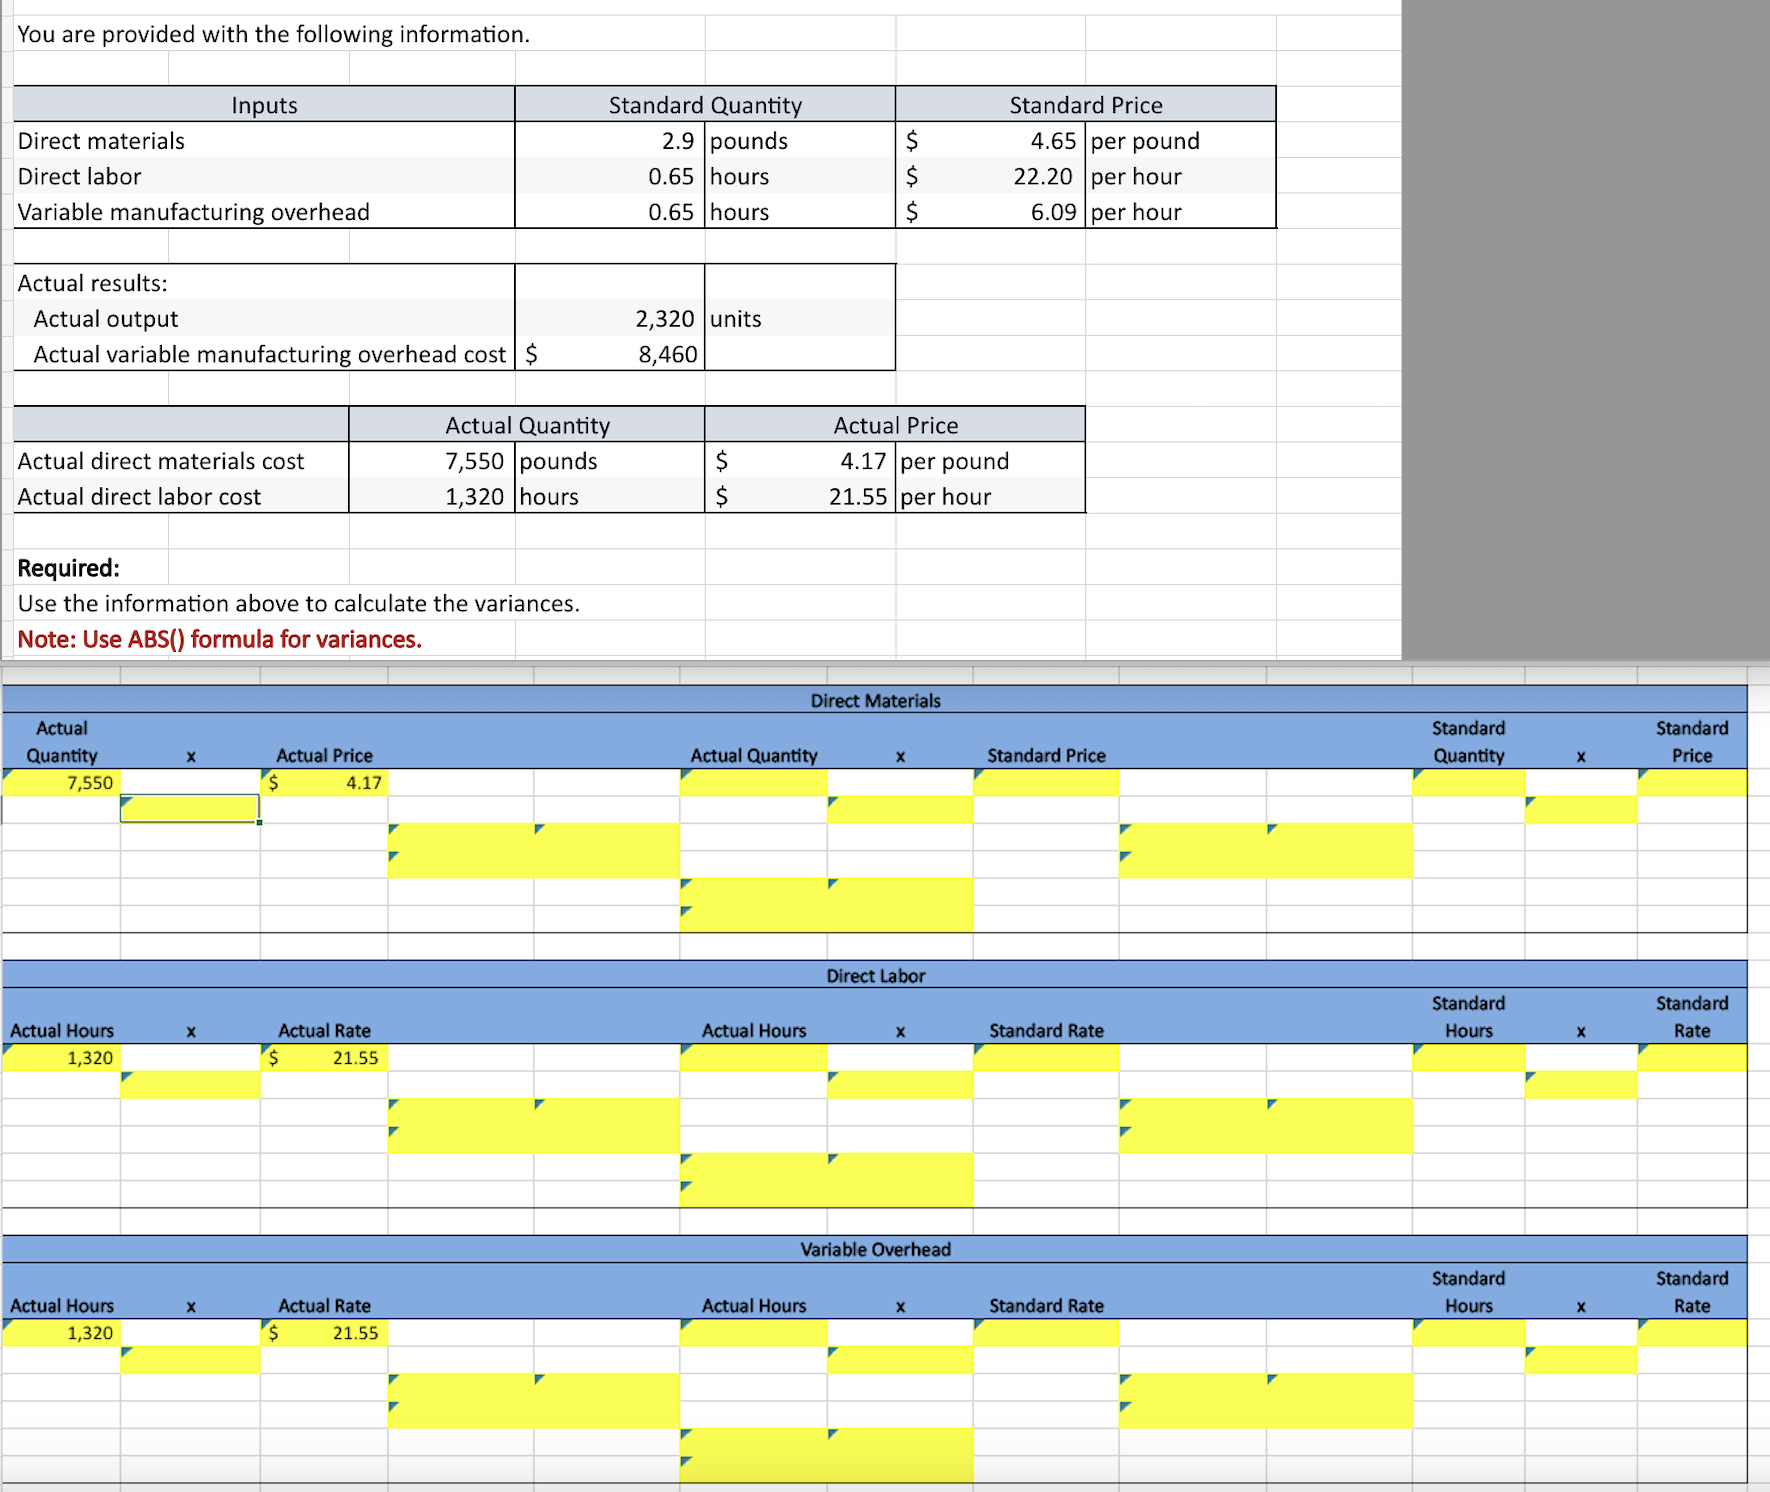This screenshot has height=1492, width=1770.
Task: Click the red ABS() formula note
Action: (x=220, y=639)
